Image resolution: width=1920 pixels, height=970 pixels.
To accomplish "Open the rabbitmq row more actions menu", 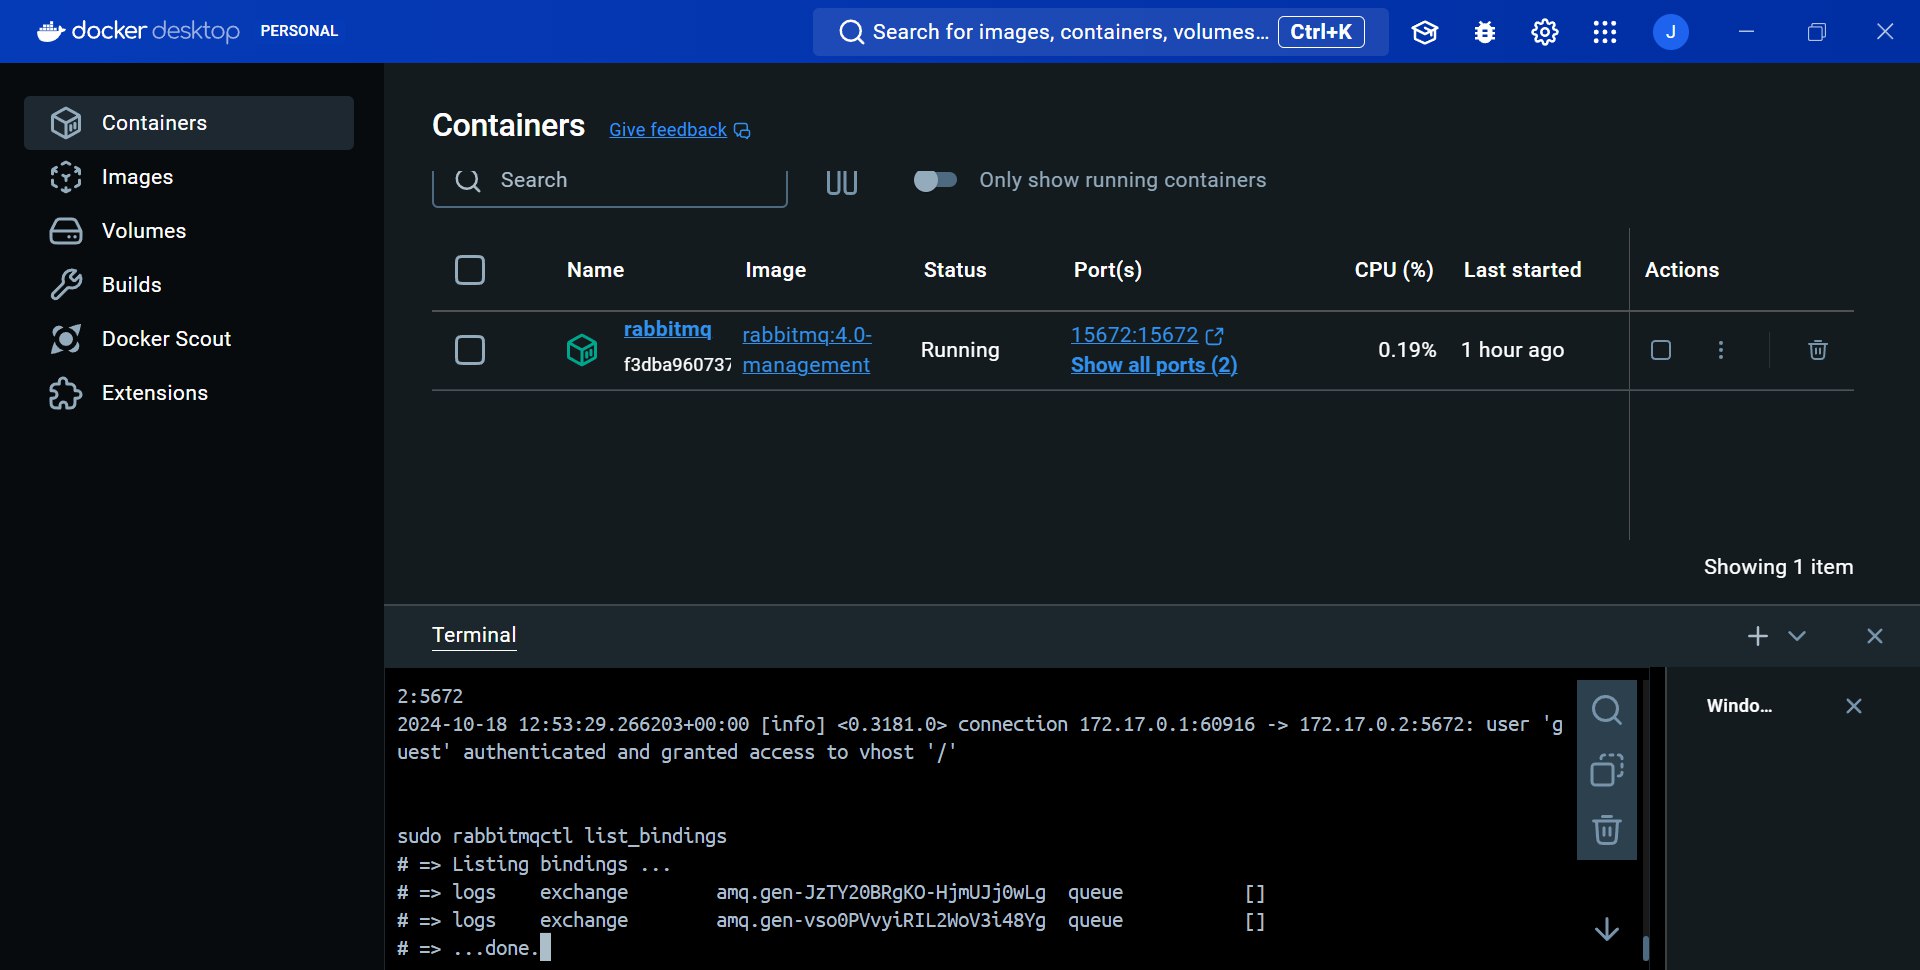I will tap(1721, 350).
